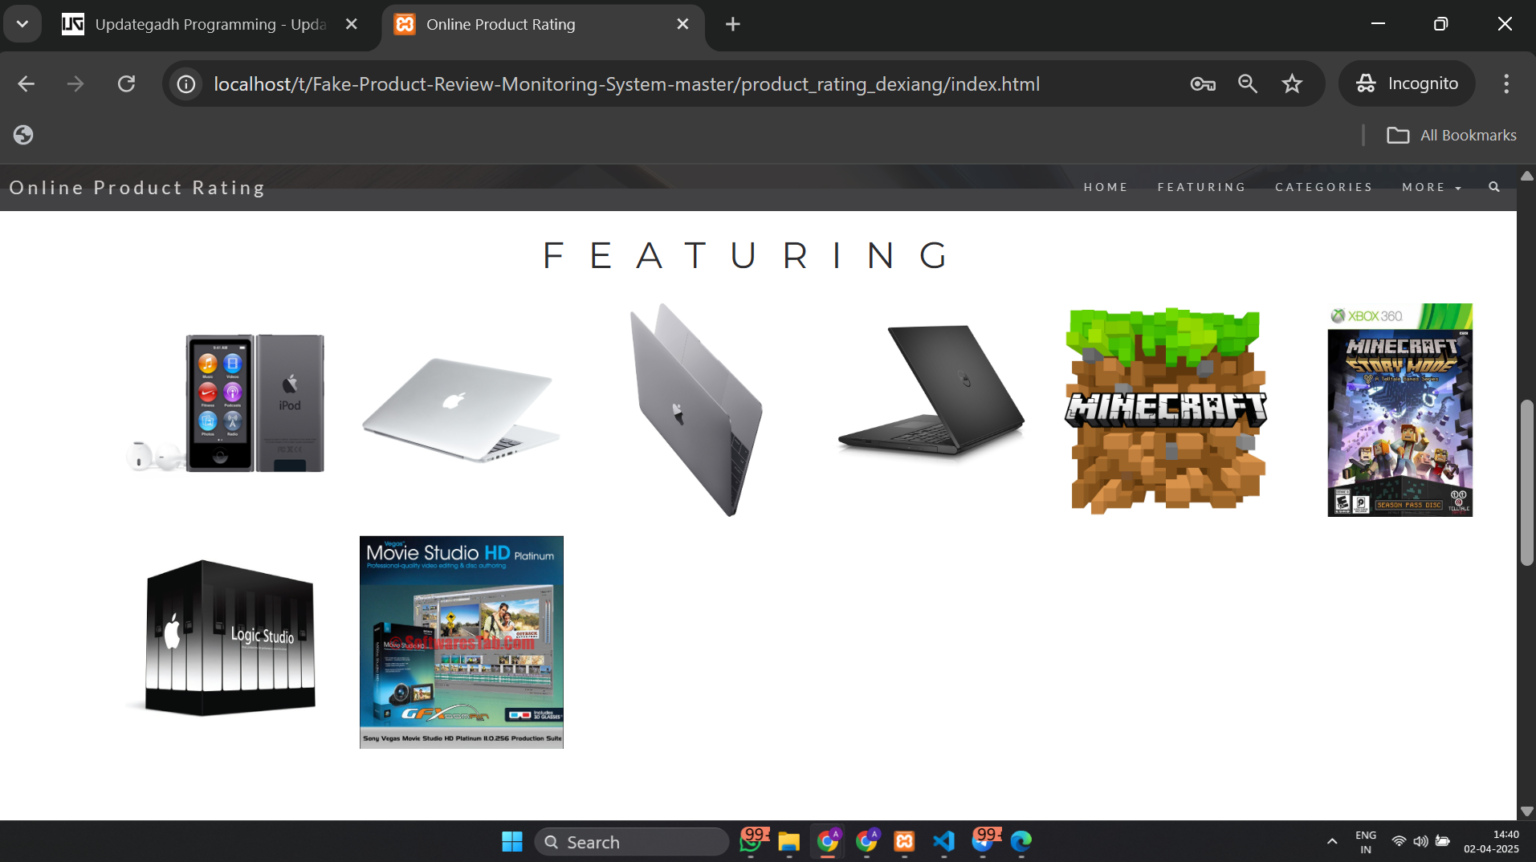The image size is (1536, 862).
Task: Open XAMPP from the taskbar
Action: [x=904, y=841]
